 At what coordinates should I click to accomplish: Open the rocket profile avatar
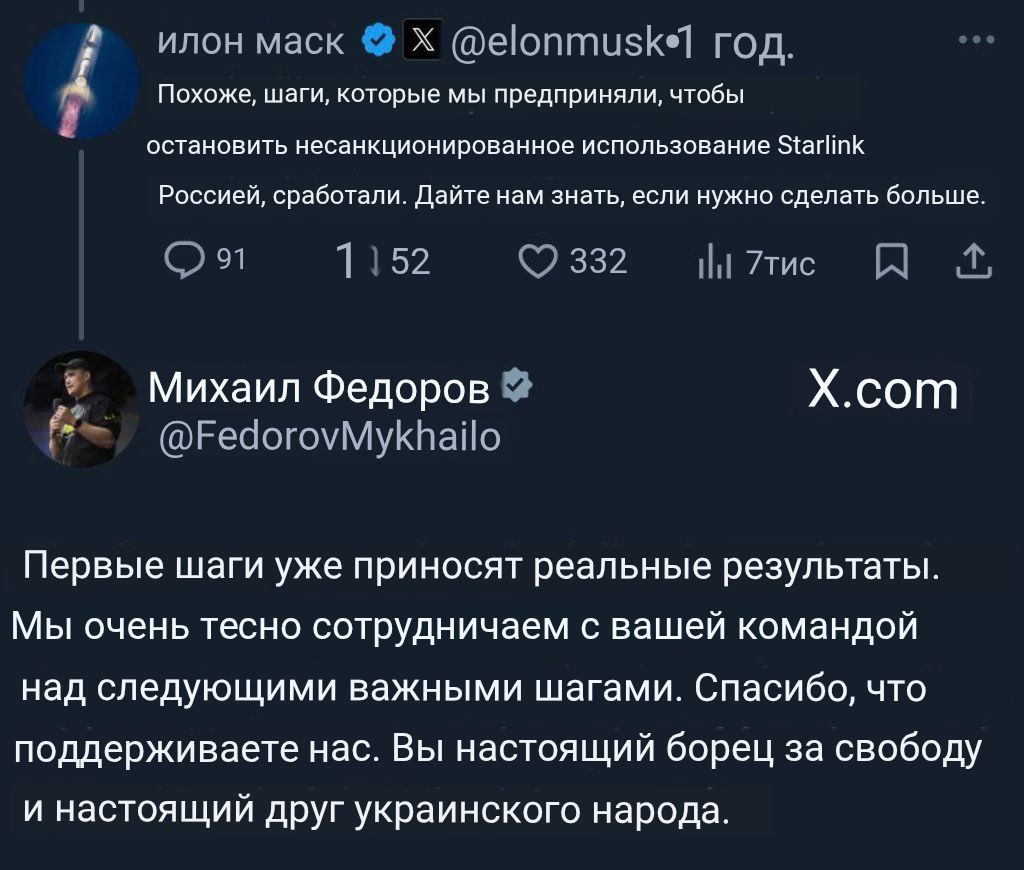(x=82, y=82)
